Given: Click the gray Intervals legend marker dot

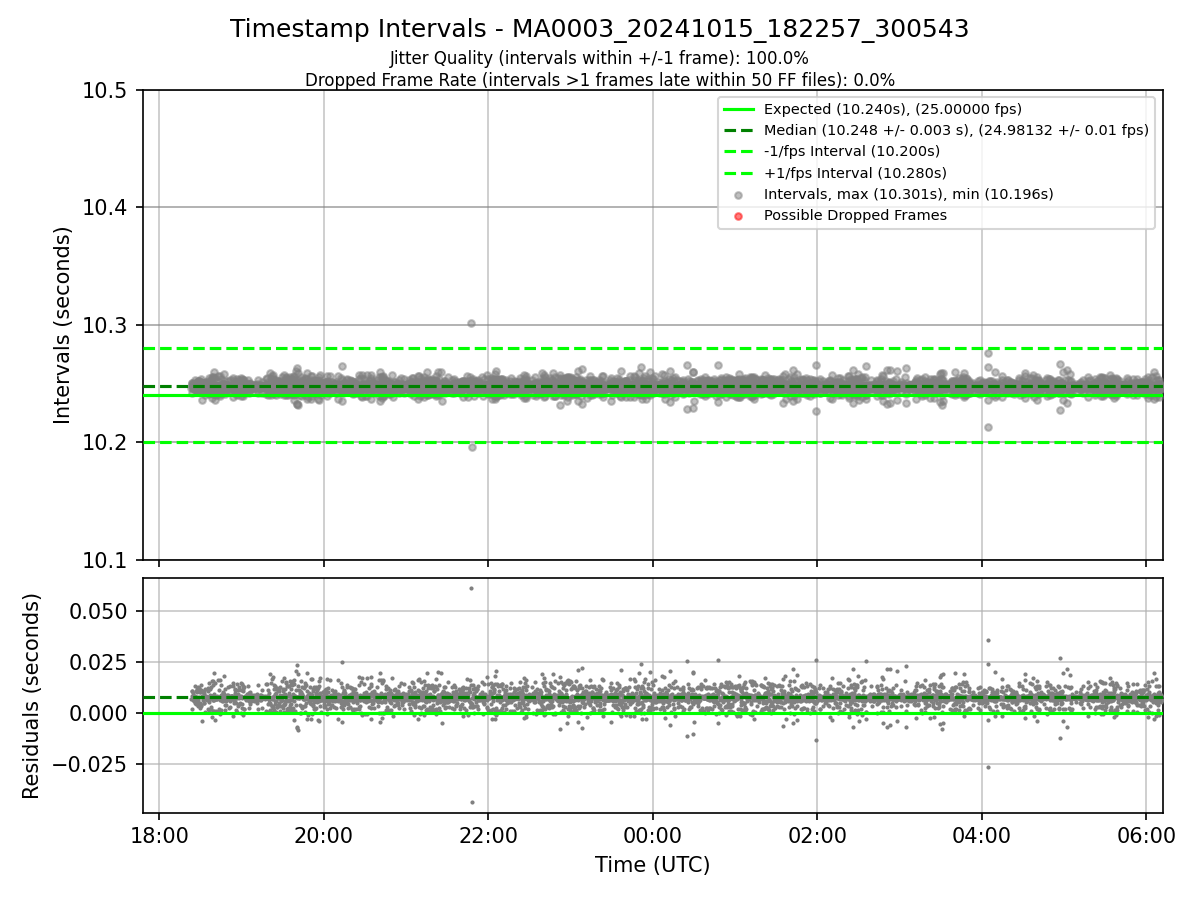Looking at the screenshot, I should (738, 195).
